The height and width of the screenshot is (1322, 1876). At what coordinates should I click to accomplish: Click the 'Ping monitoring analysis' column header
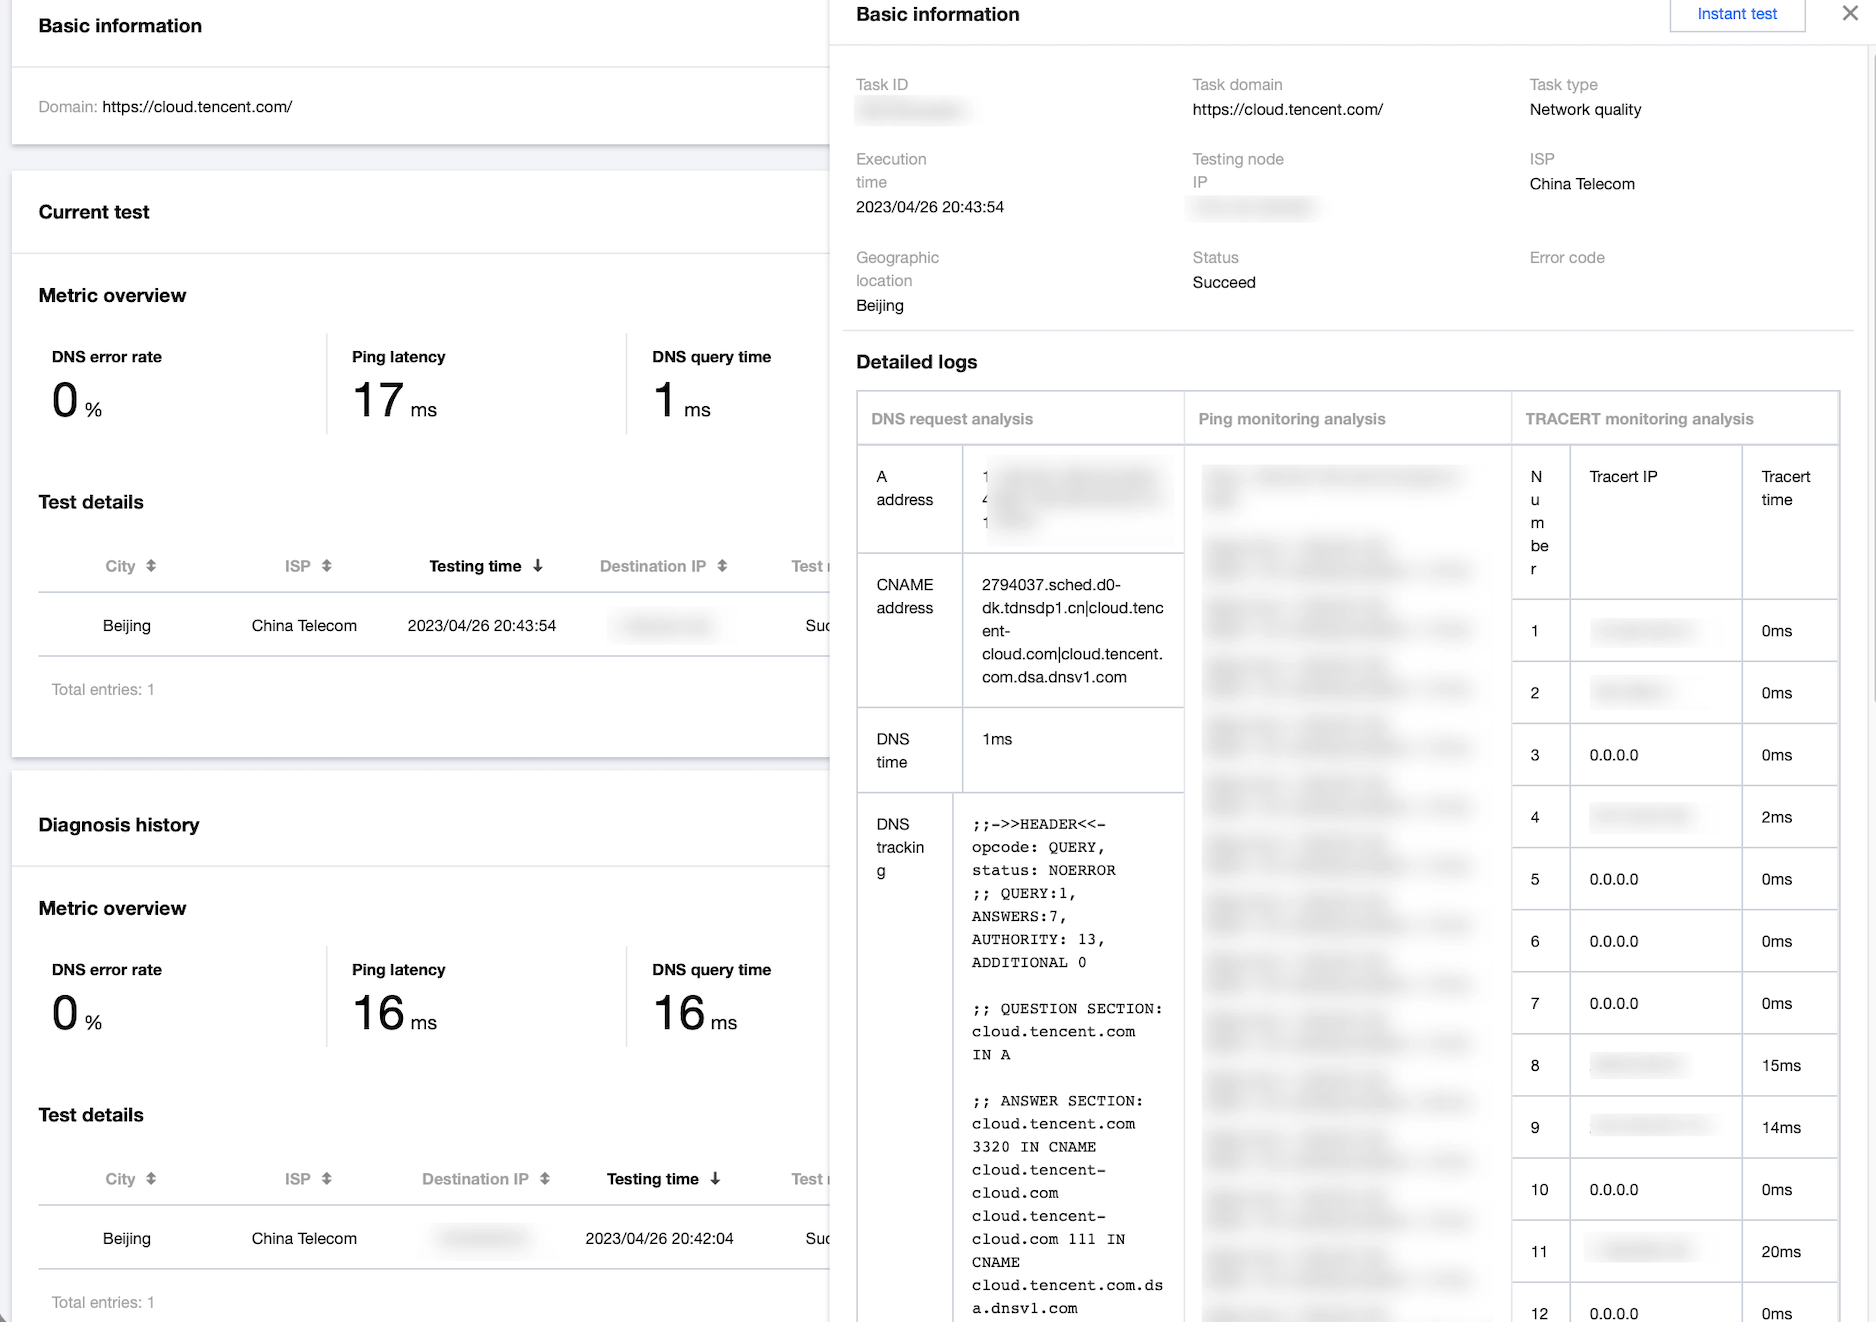tap(1292, 419)
